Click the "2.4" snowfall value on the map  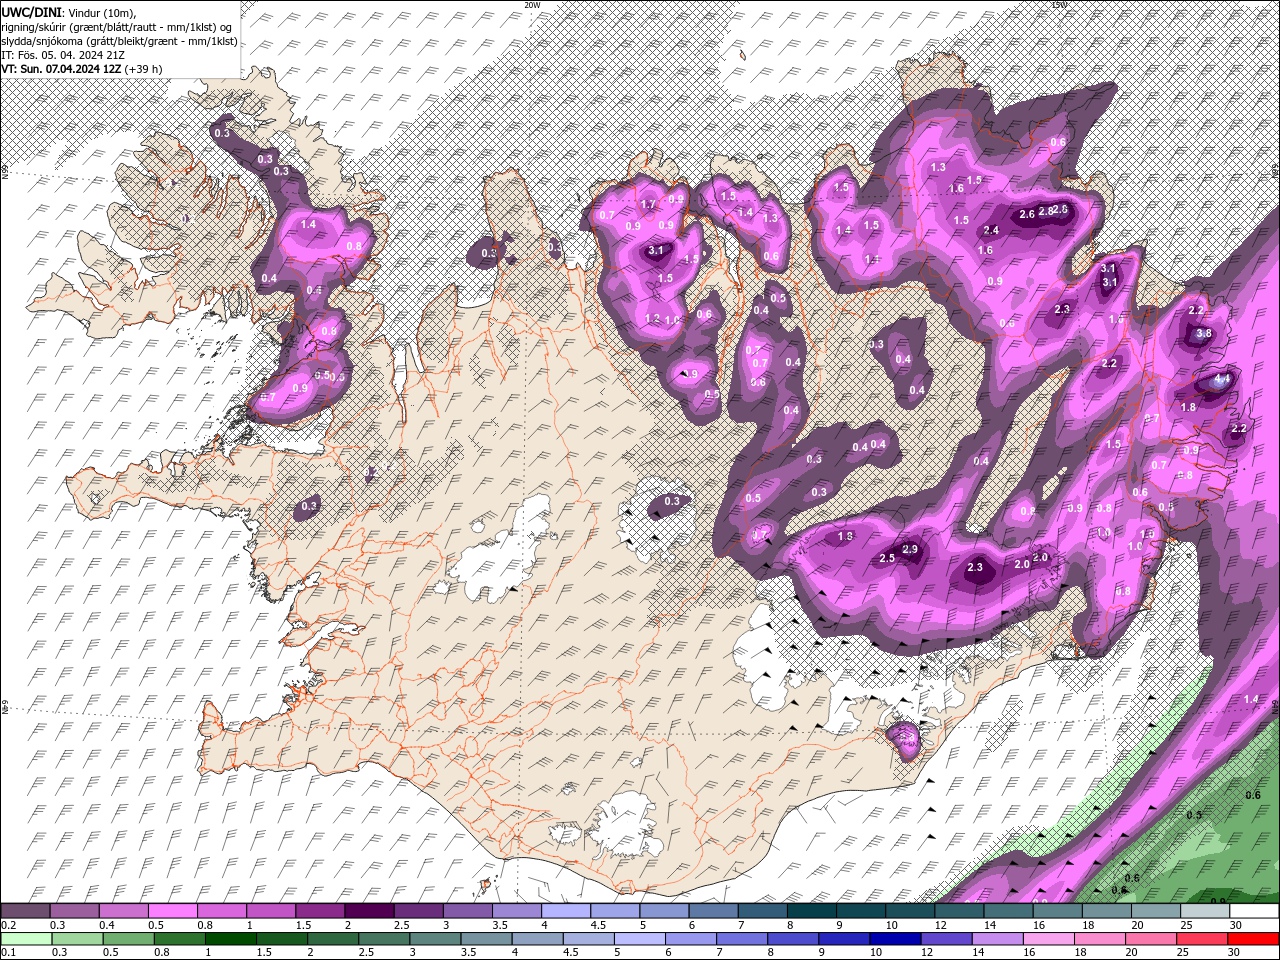click(x=992, y=231)
